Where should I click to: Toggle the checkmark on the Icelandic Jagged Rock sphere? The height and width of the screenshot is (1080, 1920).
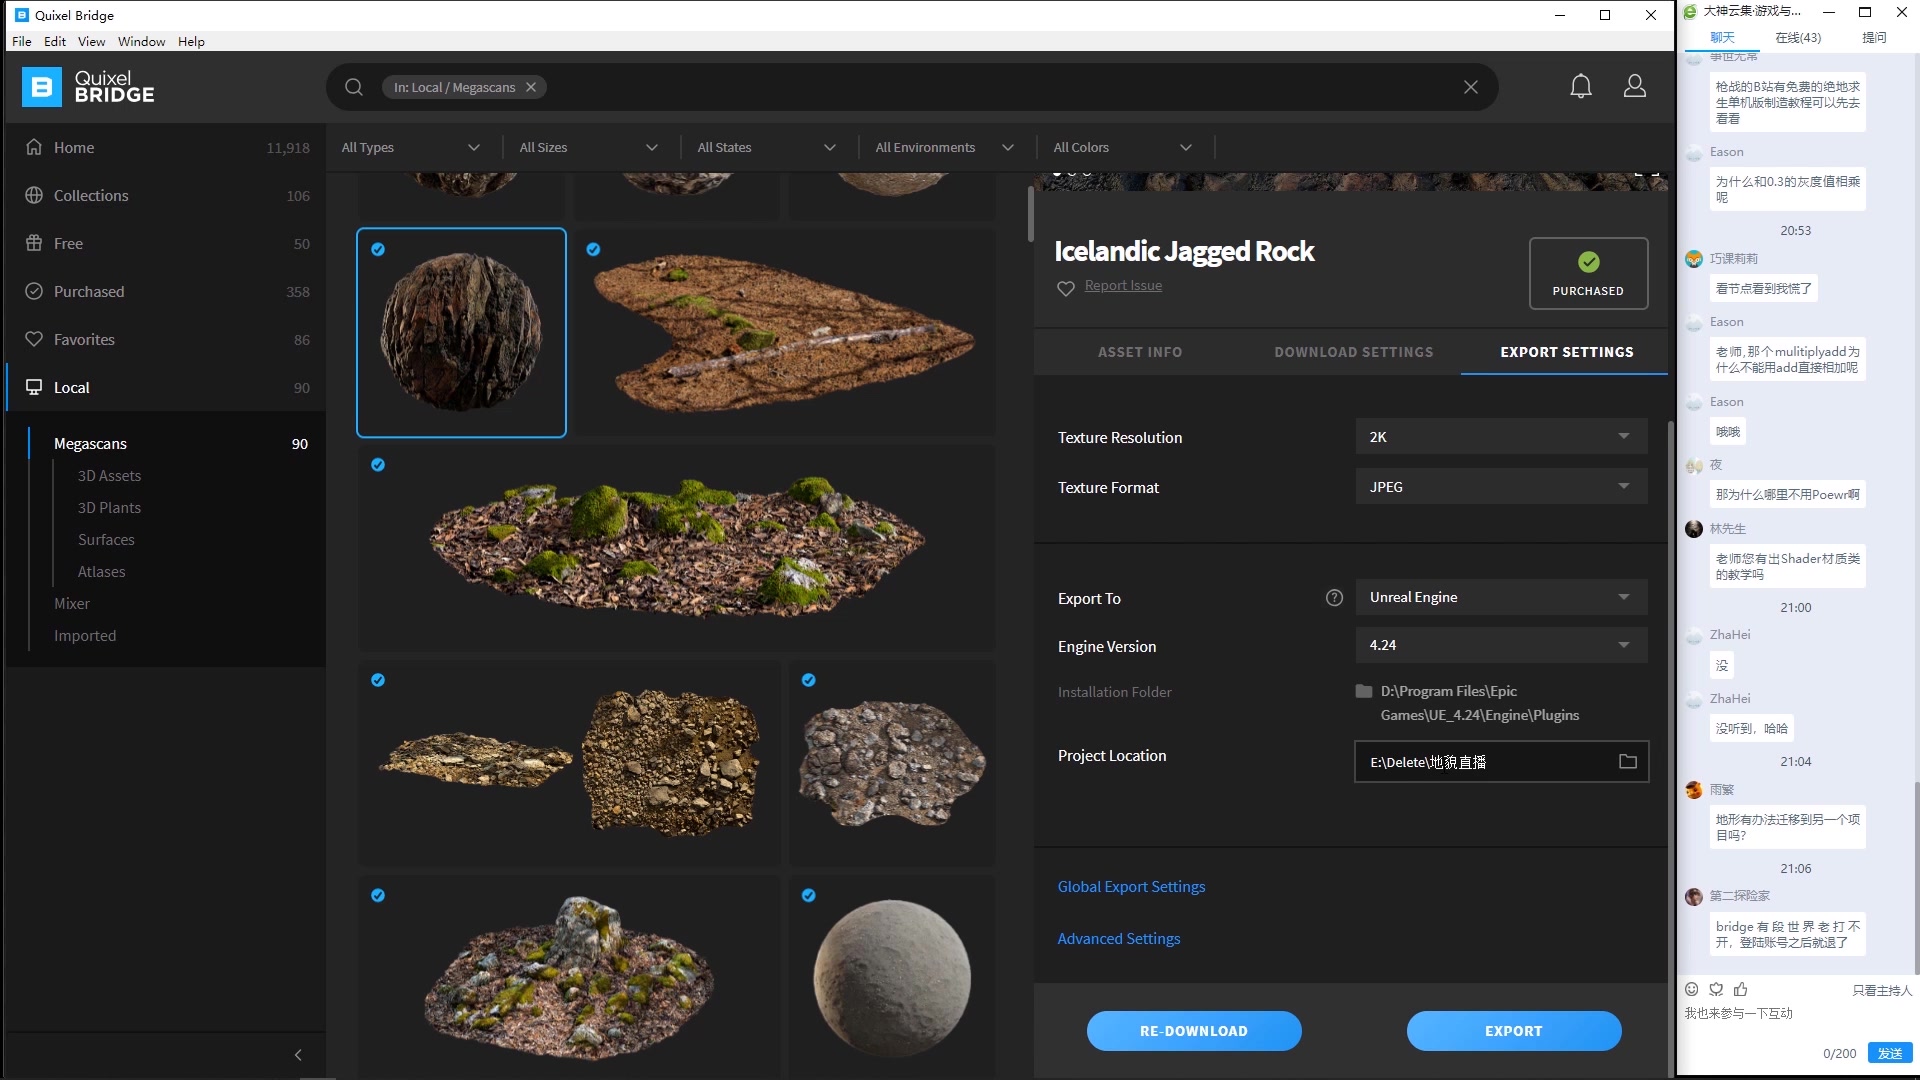[x=378, y=250]
